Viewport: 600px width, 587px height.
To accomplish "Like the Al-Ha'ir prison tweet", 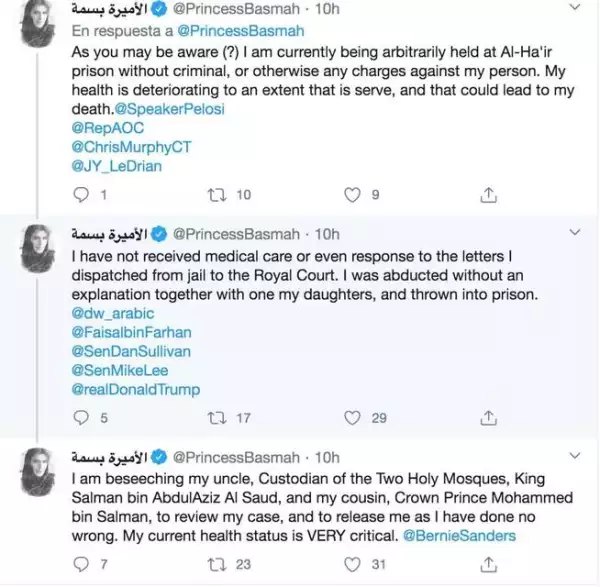I will point(350,195).
